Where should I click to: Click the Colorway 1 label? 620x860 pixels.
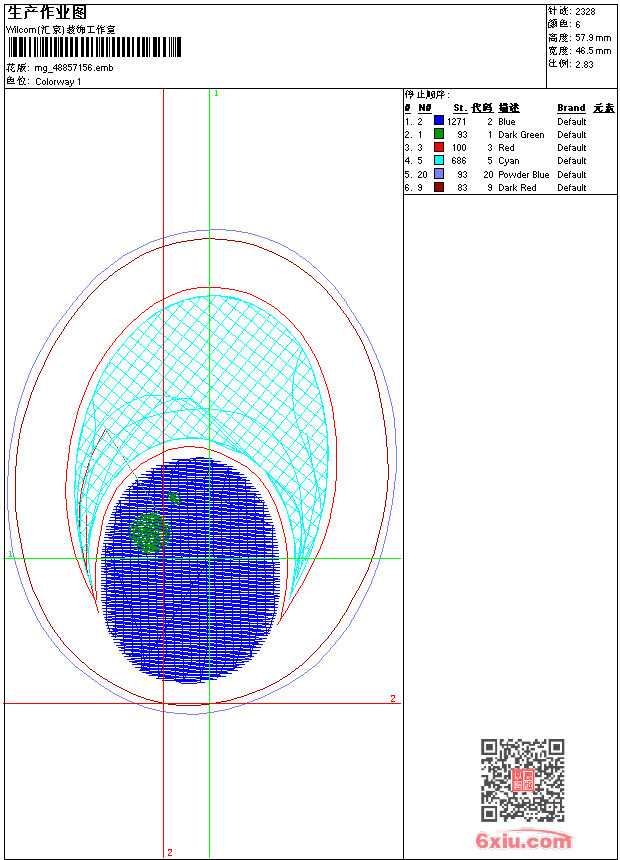pos(58,81)
